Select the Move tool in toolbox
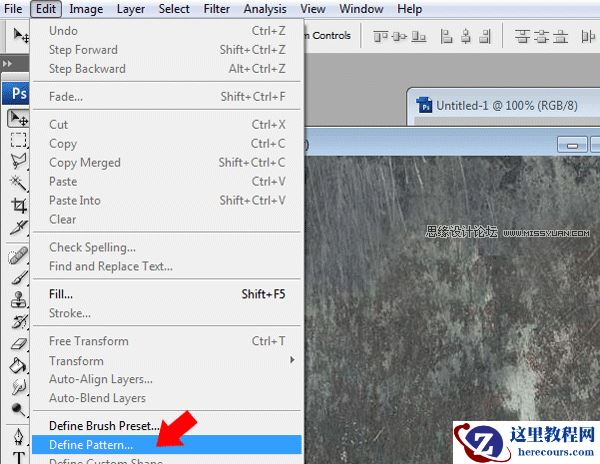 coord(18,119)
